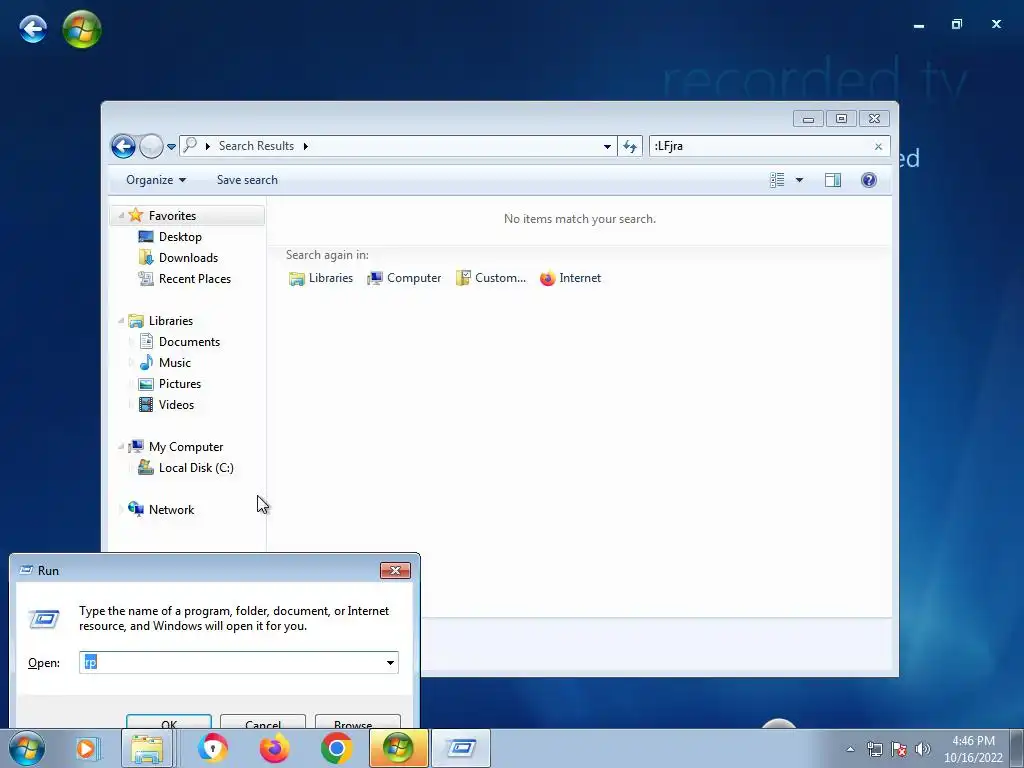Screen dimensions: 1024x768
Task: Click the Media Center back arrow icon
Action: [33, 29]
